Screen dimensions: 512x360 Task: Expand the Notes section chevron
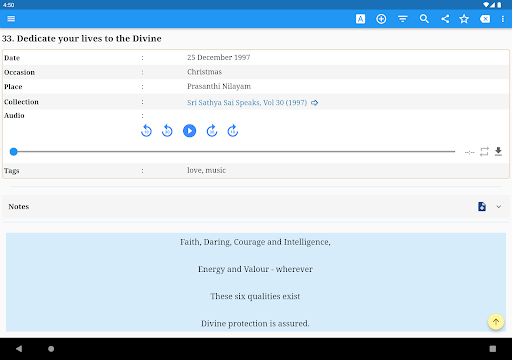(x=499, y=207)
